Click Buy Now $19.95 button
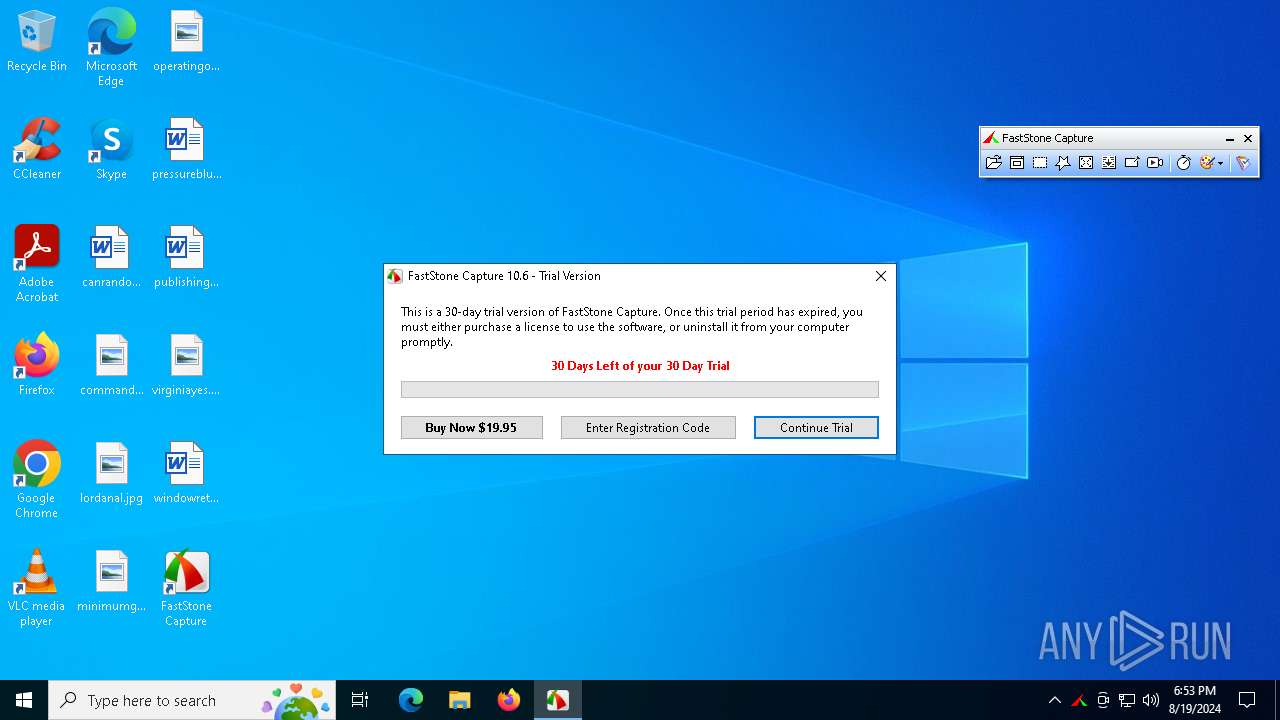1280x720 pixels. tap(472, 428)
